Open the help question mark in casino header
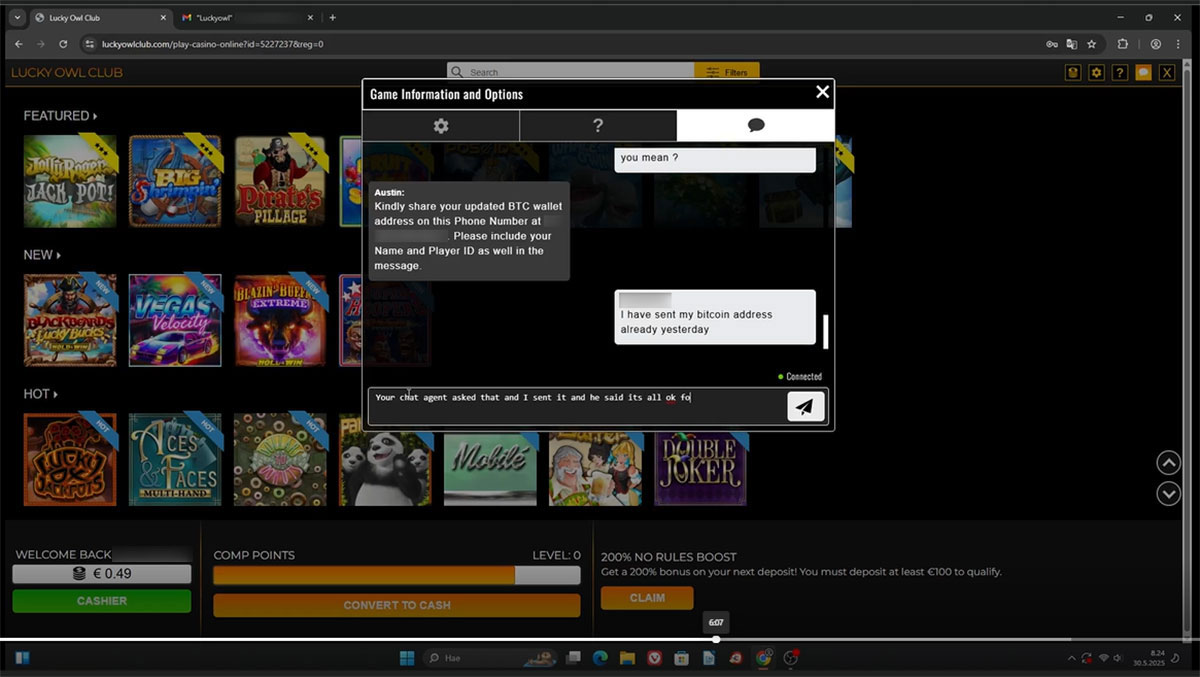 (x=1120, y=73)
